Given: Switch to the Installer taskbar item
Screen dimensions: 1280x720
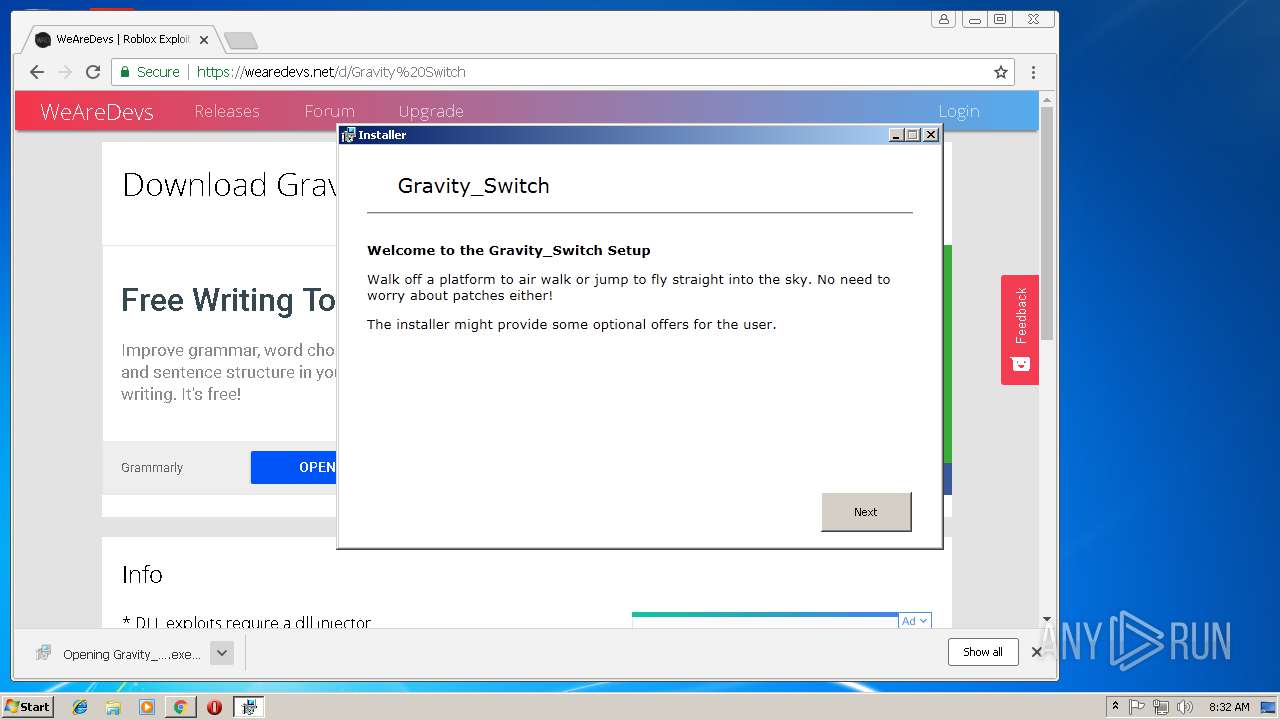Looking at the screenshot, I should pos(248,707).
